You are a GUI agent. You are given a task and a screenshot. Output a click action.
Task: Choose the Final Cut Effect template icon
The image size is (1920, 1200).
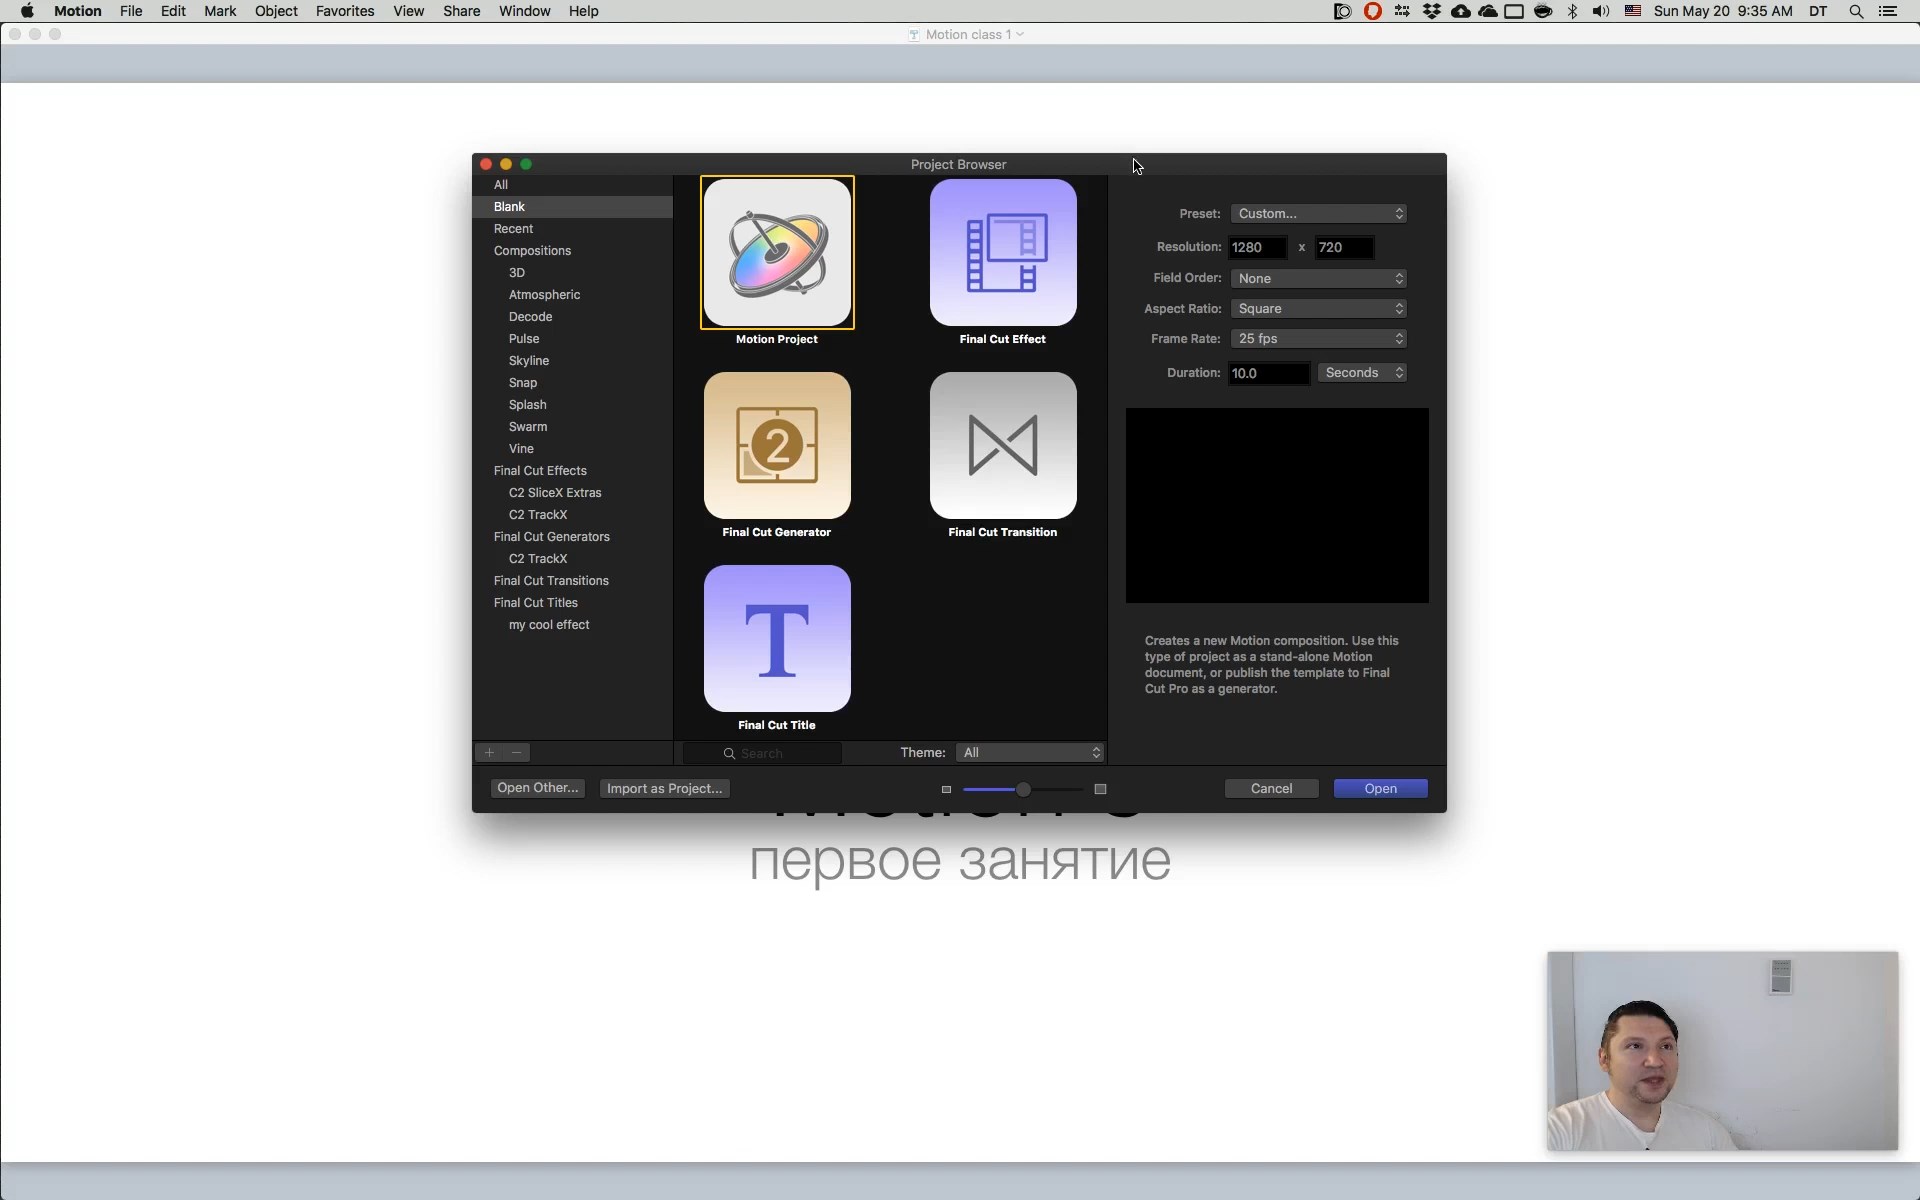pos(1002,252)
